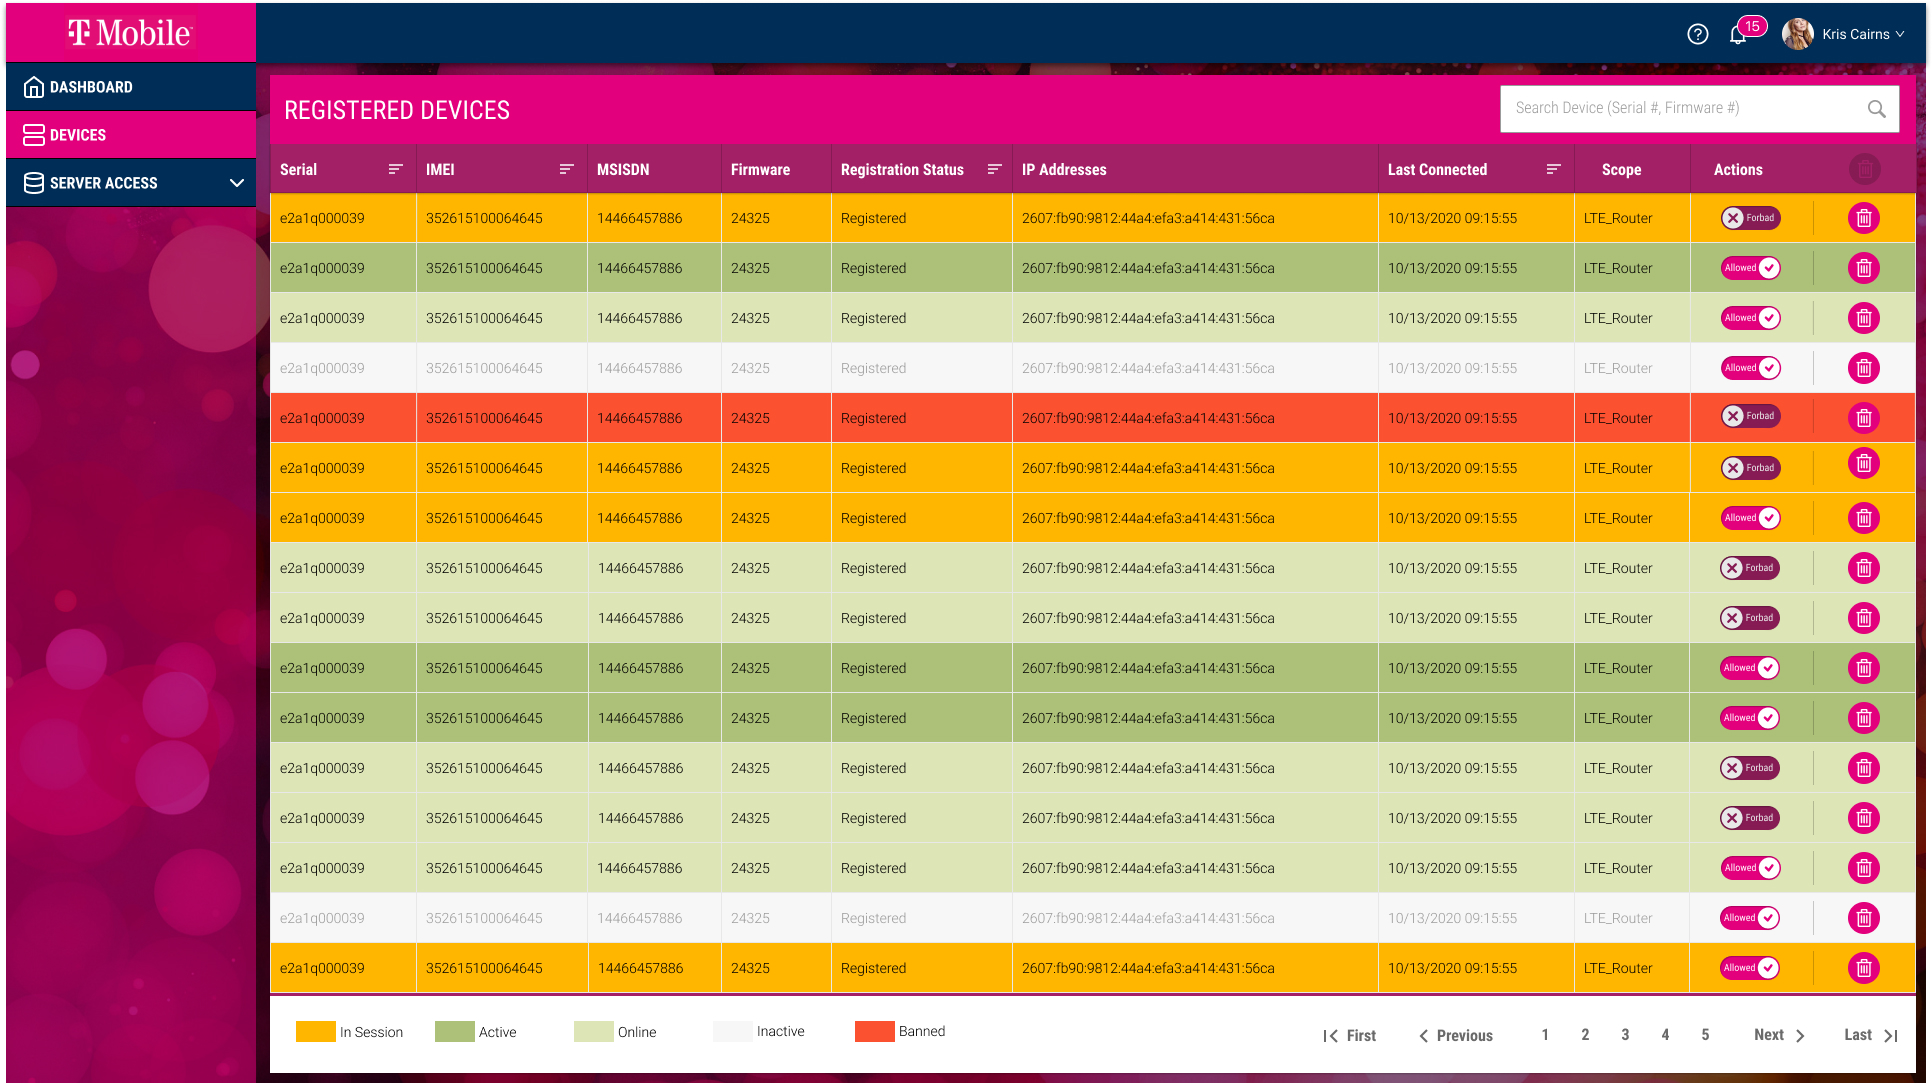Delete the device in the eighth table row

click(1864, 568)
